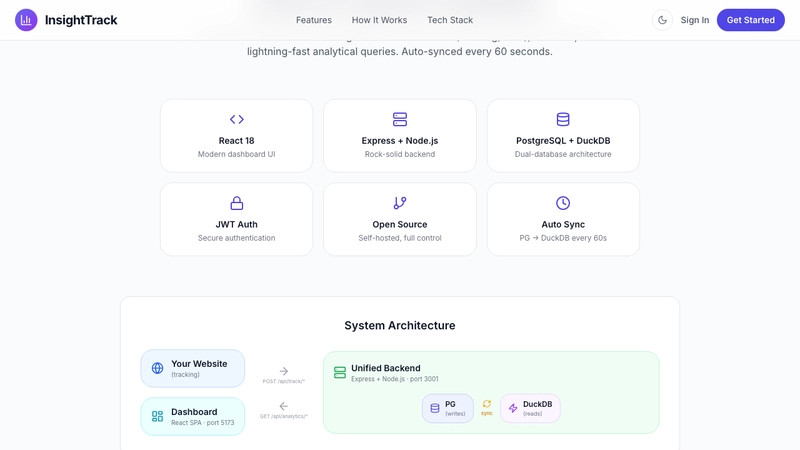Click the right arrow above POST /api/track
Screen dimensions: 800x450
[x=284, y=371]
